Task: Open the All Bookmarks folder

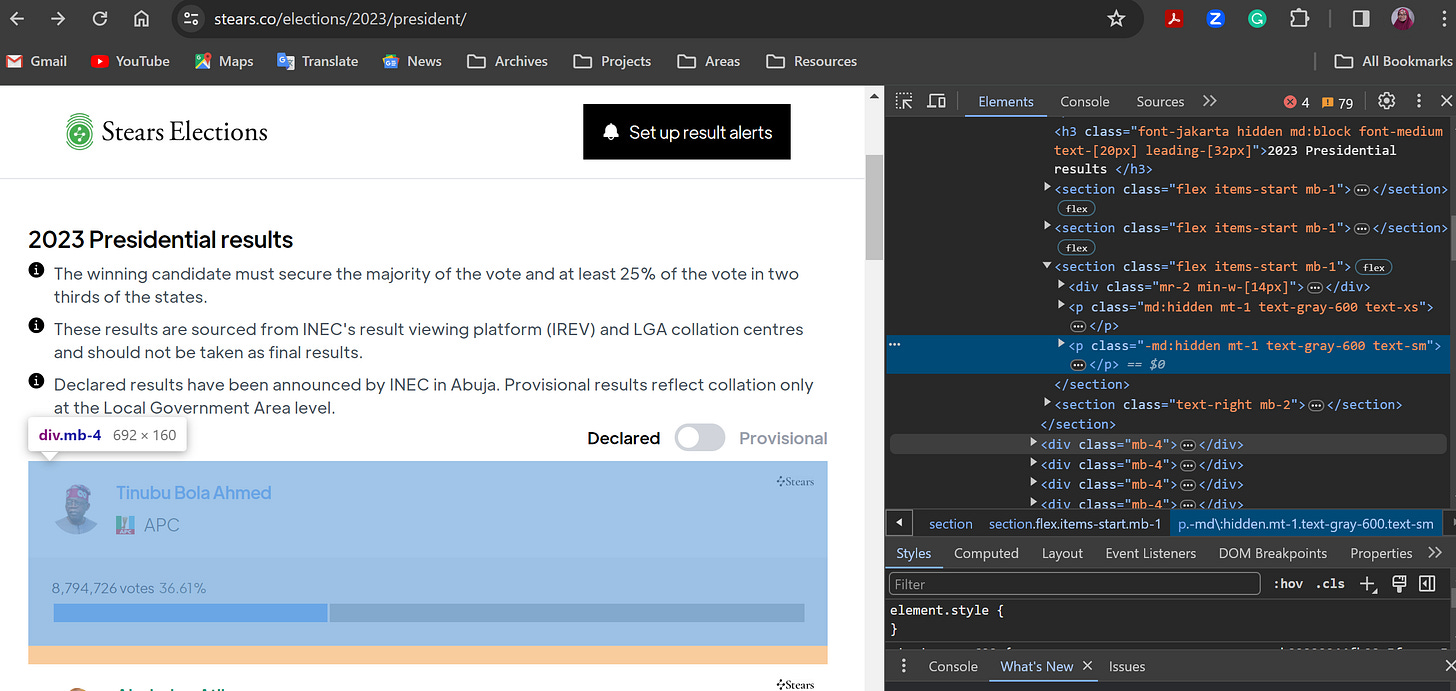Action: click(1393, 61)
